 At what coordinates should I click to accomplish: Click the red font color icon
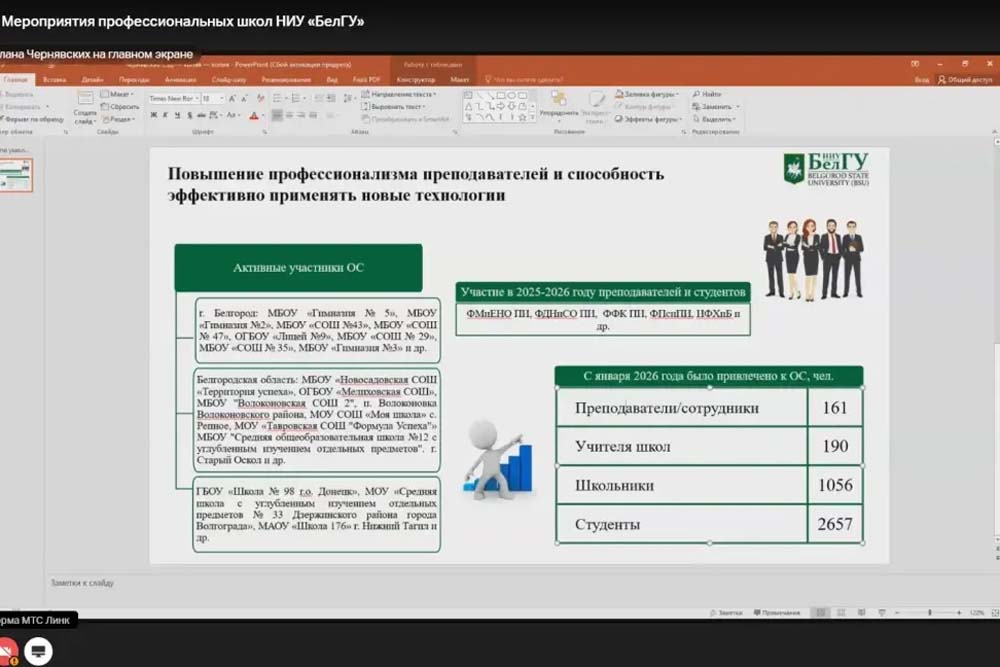(253, 115)
